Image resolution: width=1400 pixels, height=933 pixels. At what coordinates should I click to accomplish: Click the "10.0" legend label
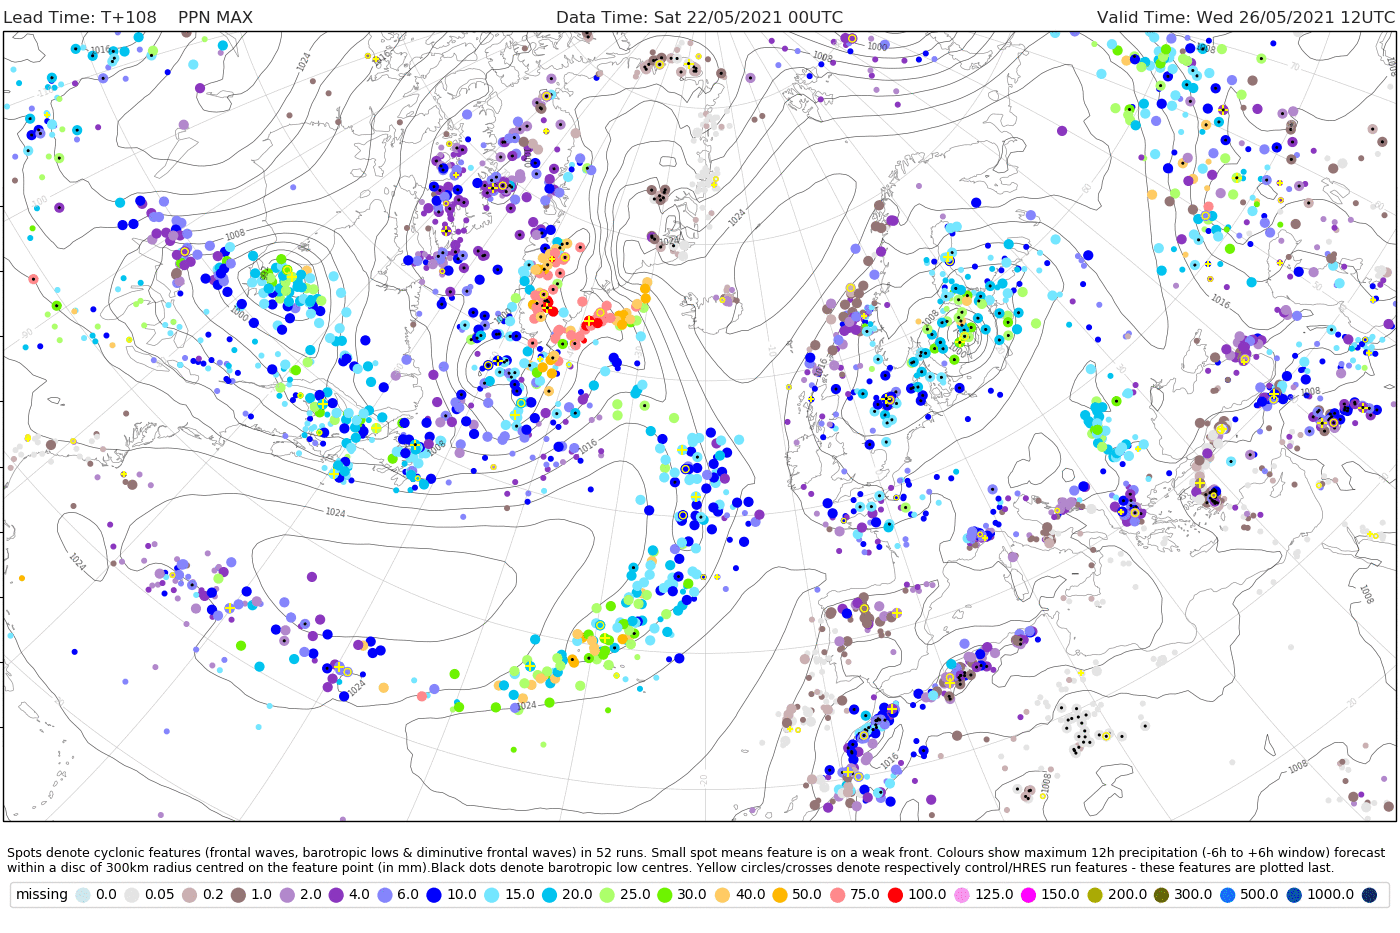461,895
